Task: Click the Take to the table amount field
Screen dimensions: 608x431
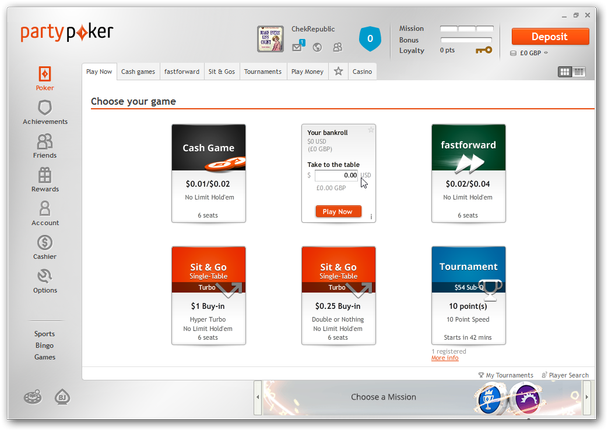Action: pyautogui.click(x=337, y=176)
